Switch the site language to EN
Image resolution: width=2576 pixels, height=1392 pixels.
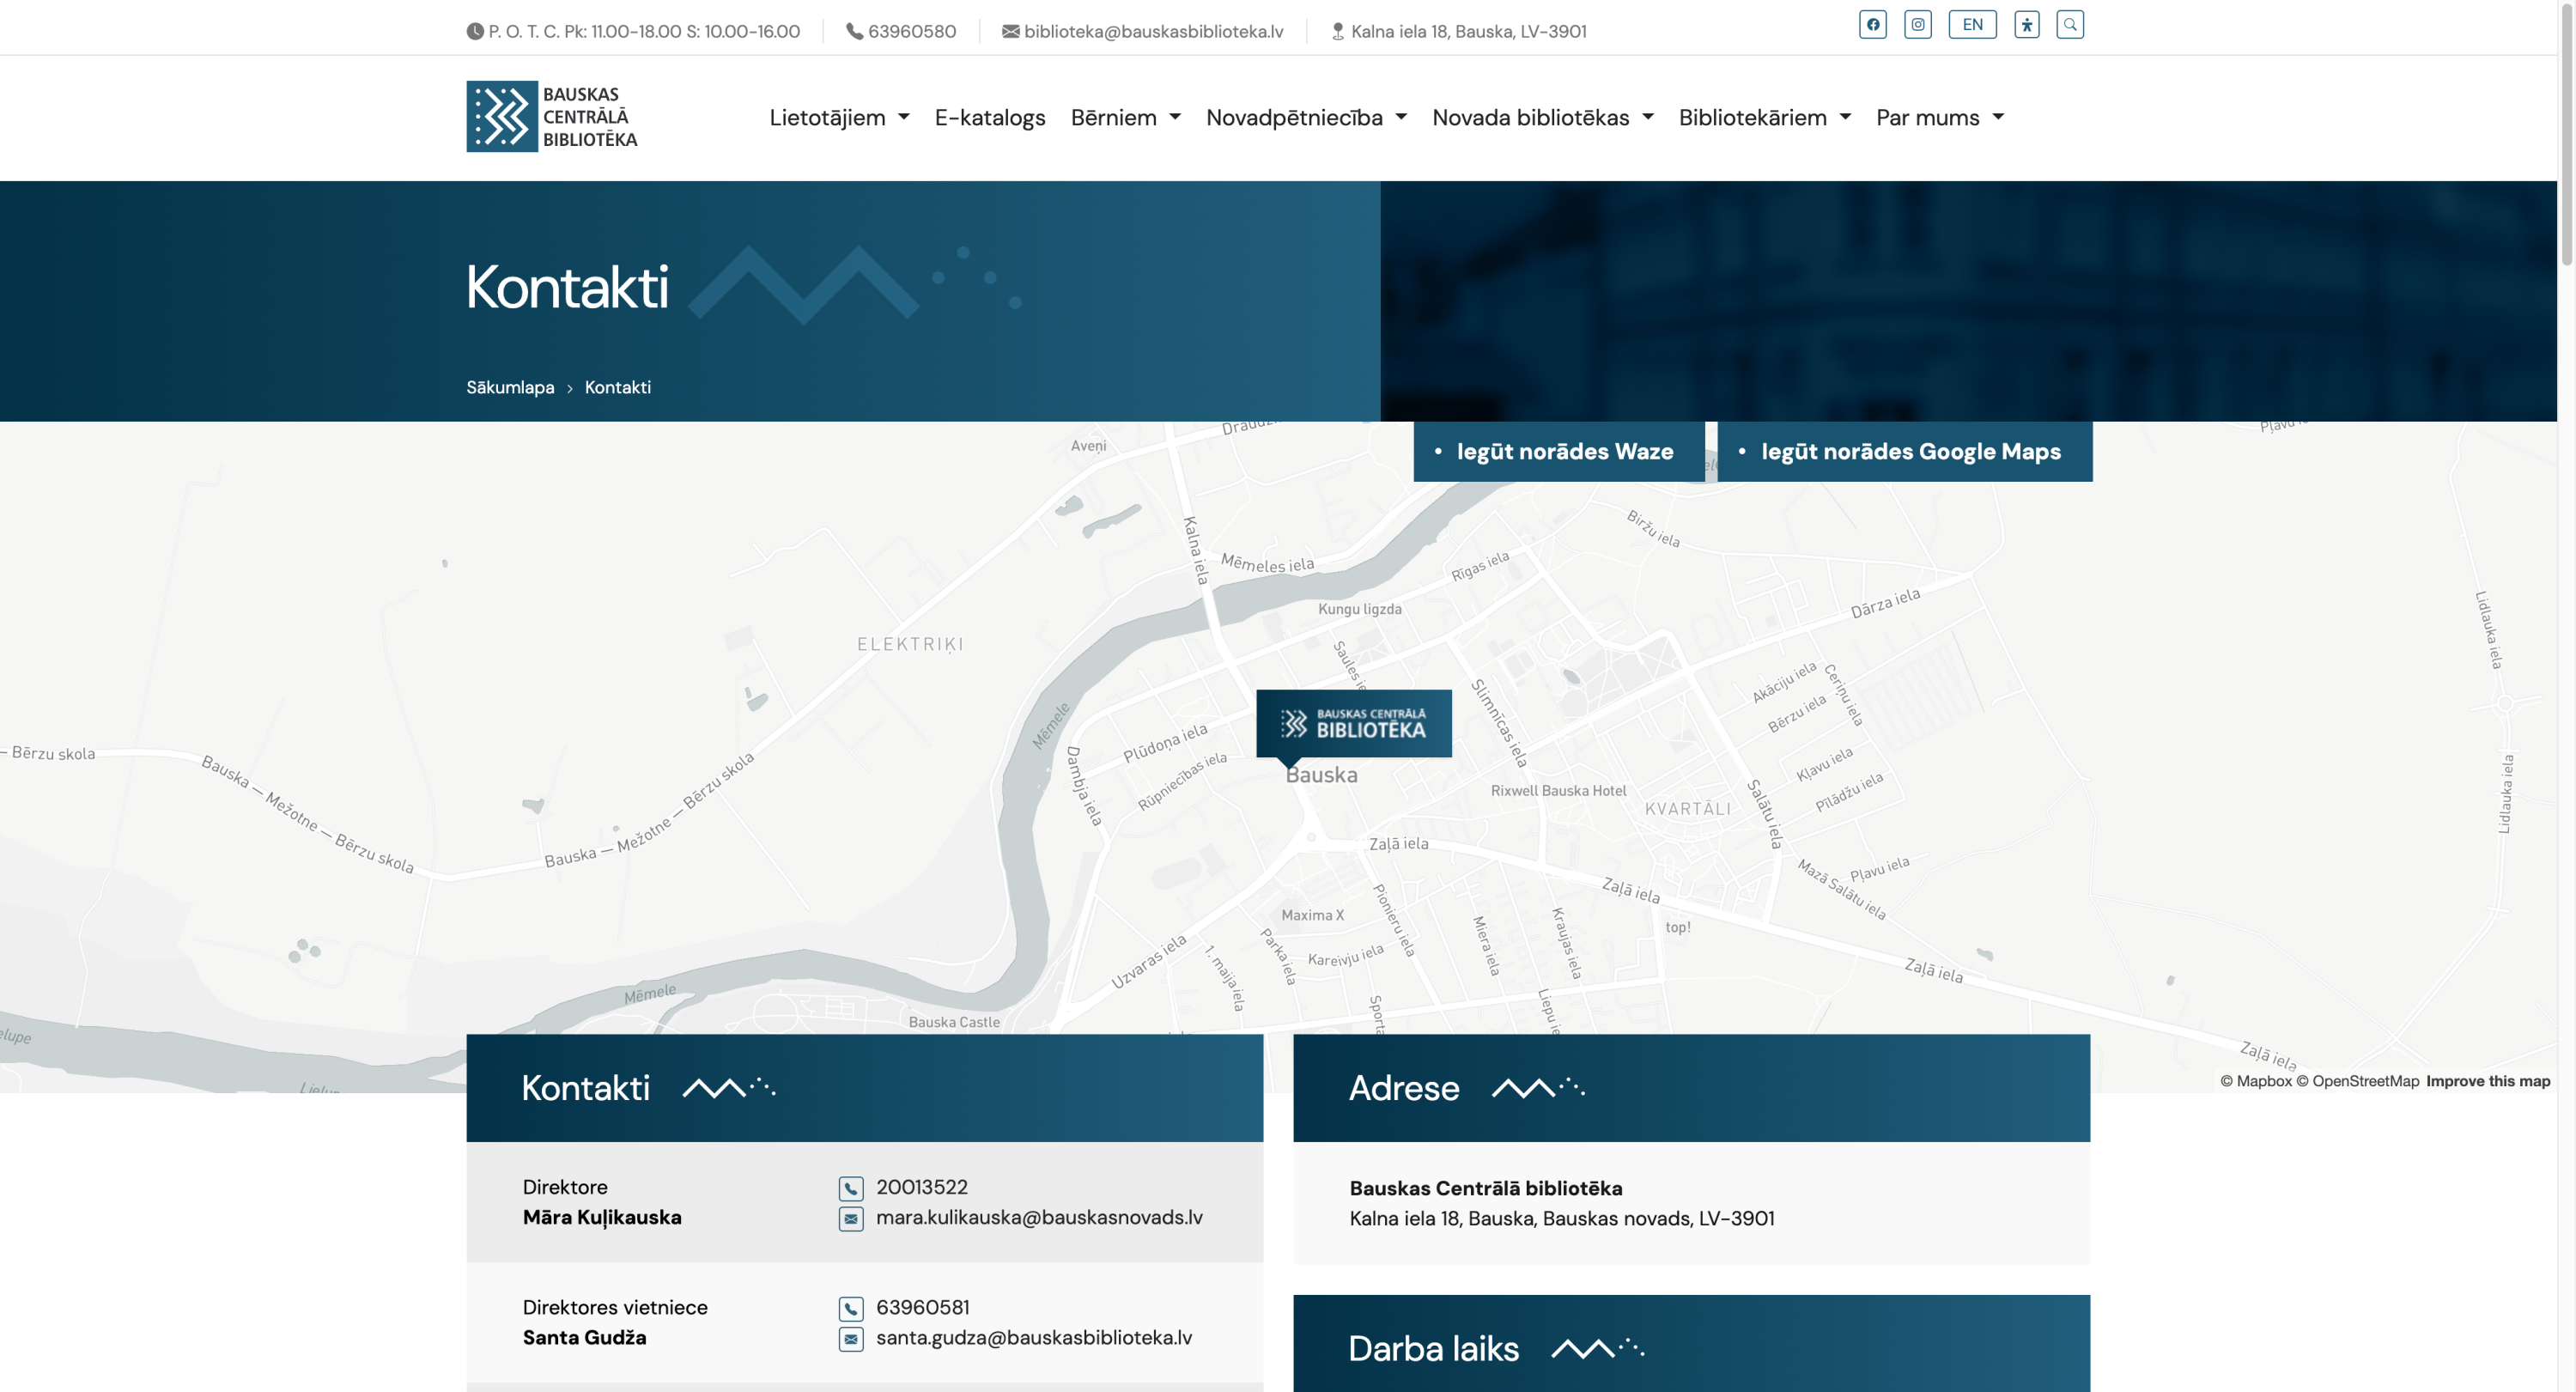1971,25
